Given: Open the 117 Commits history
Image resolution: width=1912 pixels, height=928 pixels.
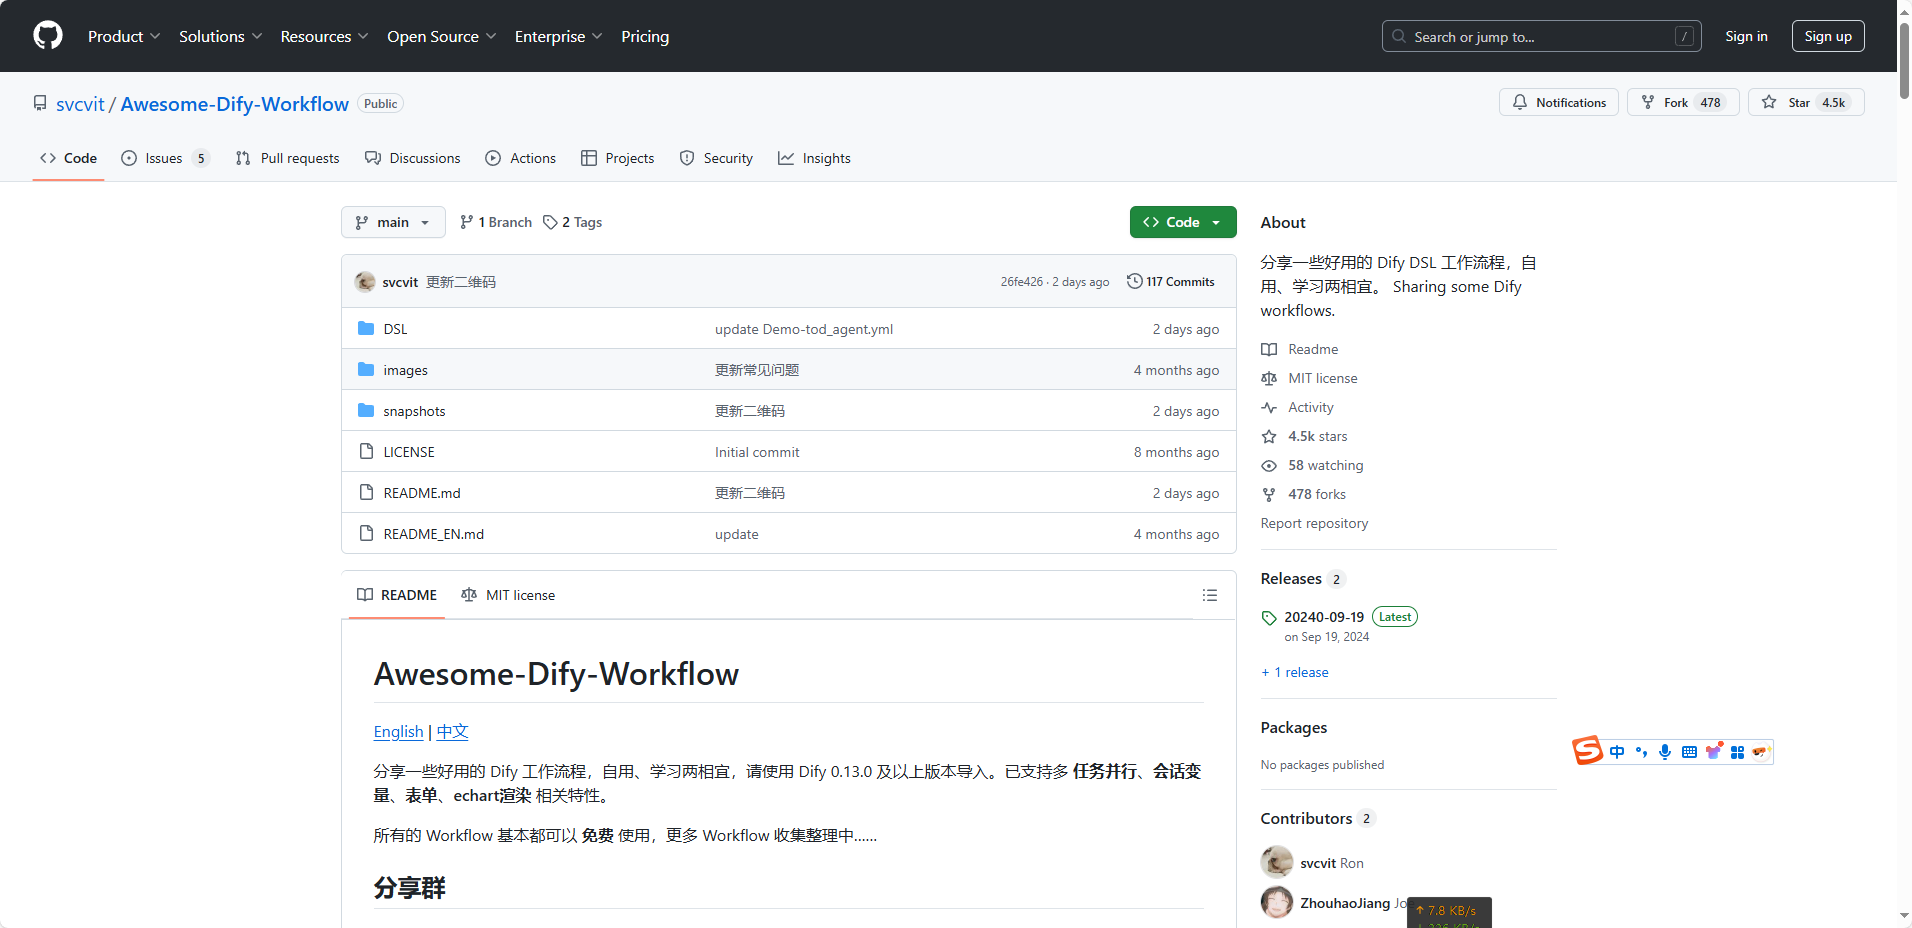Looking at the screenshot, I should (x=1170, y=282).
